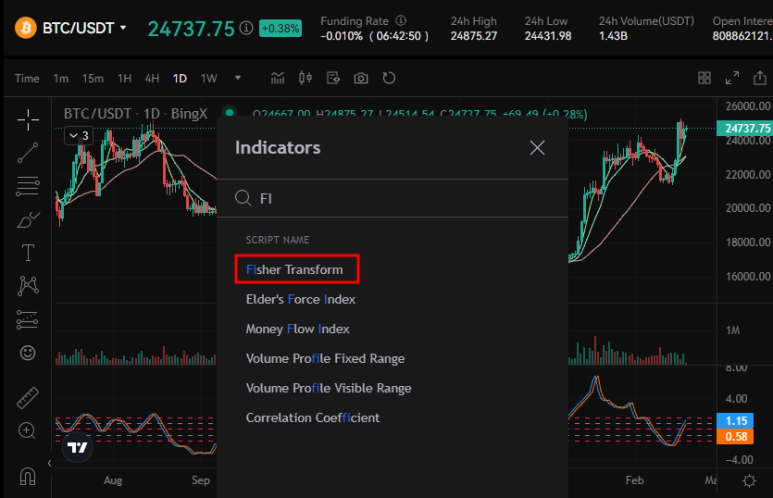The width and height of the screenshot is (773, 498).
Task: Share the chart with the export icon
Action: [760, 77]
